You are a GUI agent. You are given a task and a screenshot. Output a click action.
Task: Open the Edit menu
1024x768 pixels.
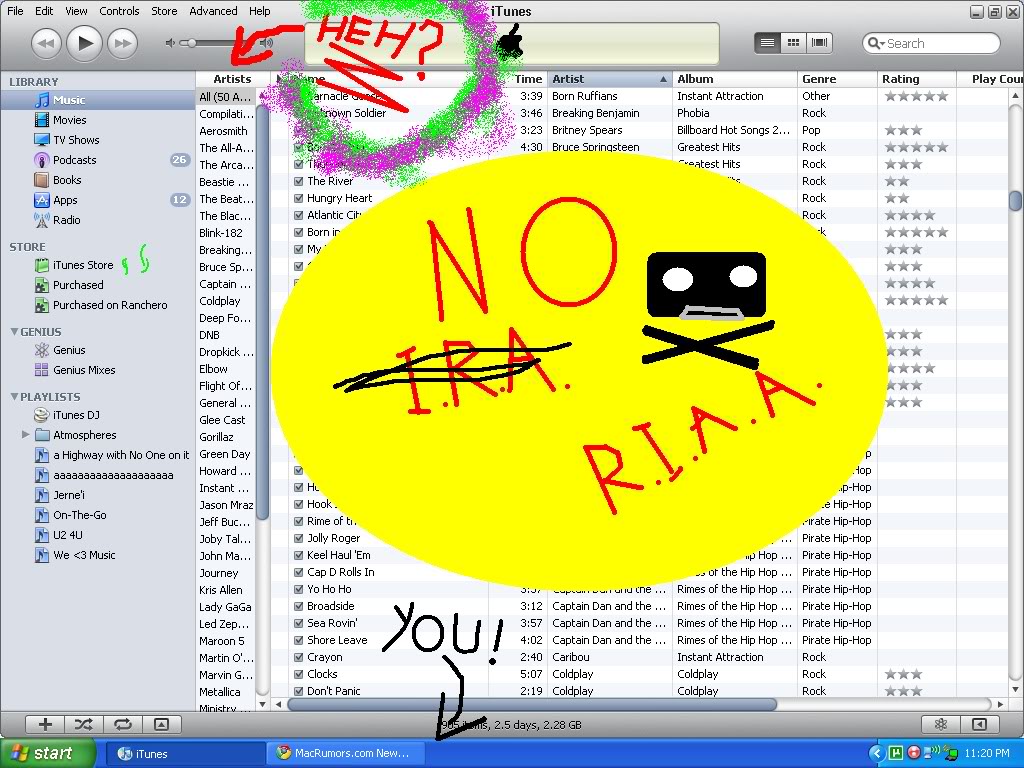coord(44,11)
